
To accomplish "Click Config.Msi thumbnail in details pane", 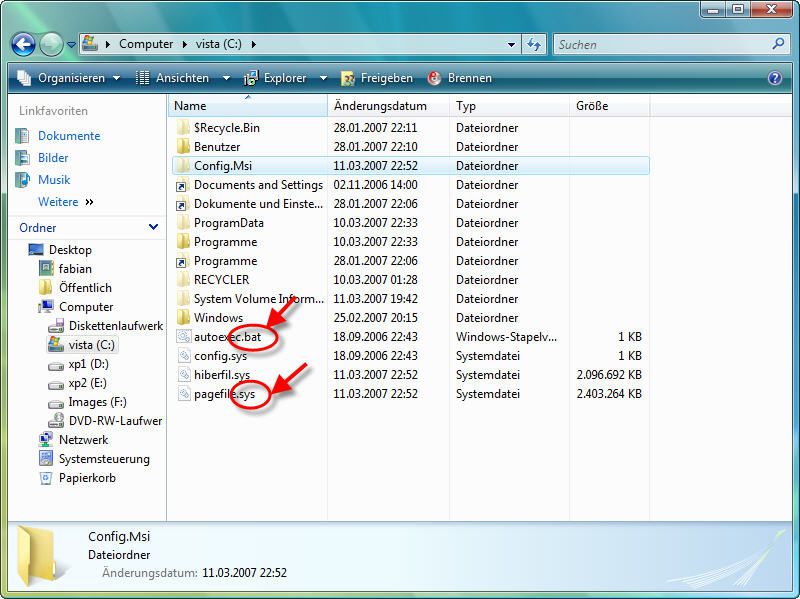I will coord(40,557).
